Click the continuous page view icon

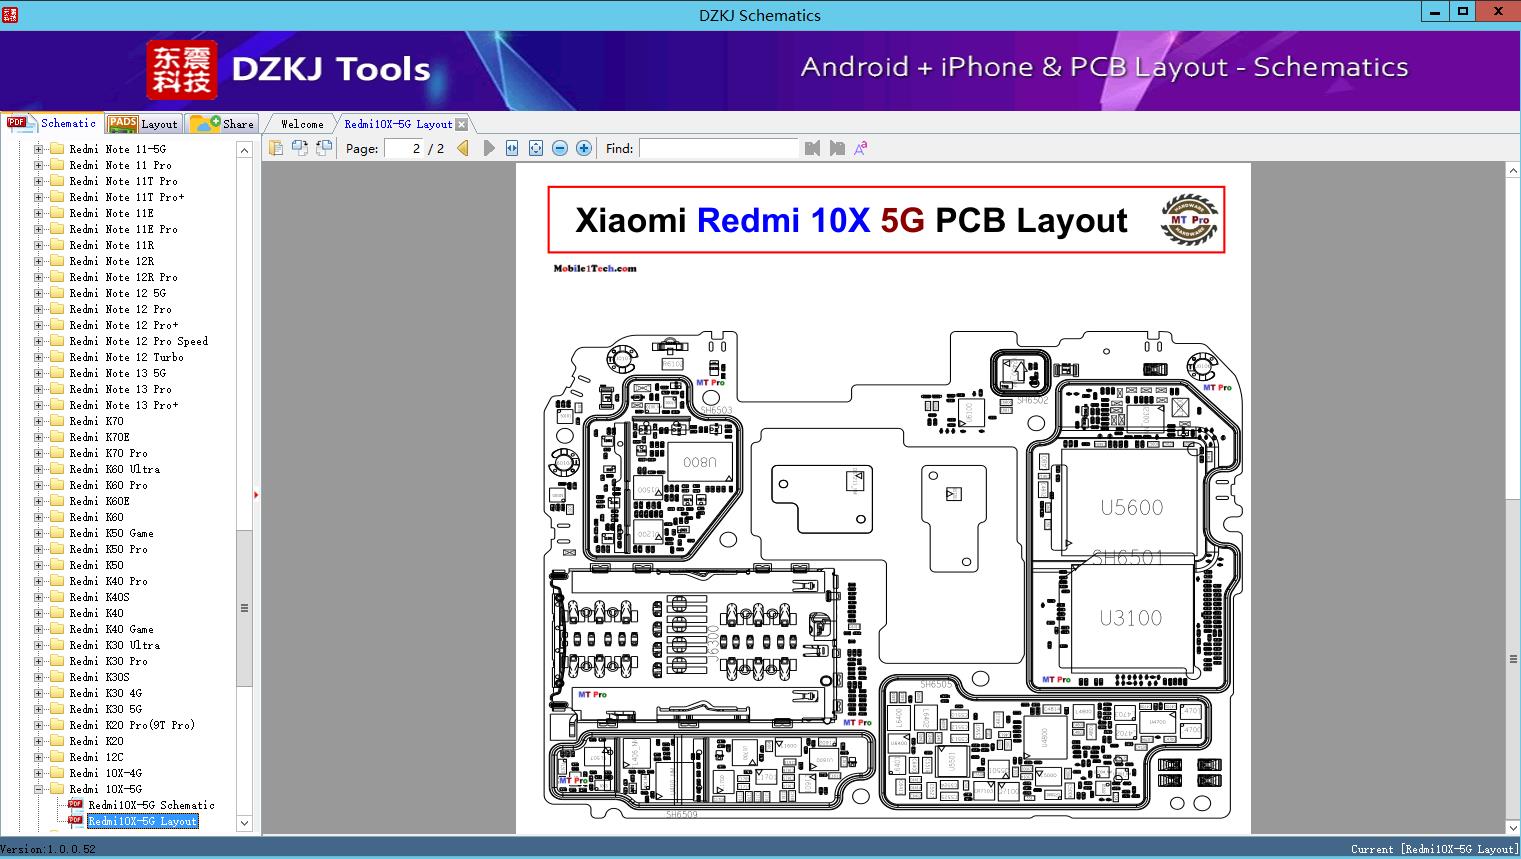pyautogui.click(x=323, y=147)
